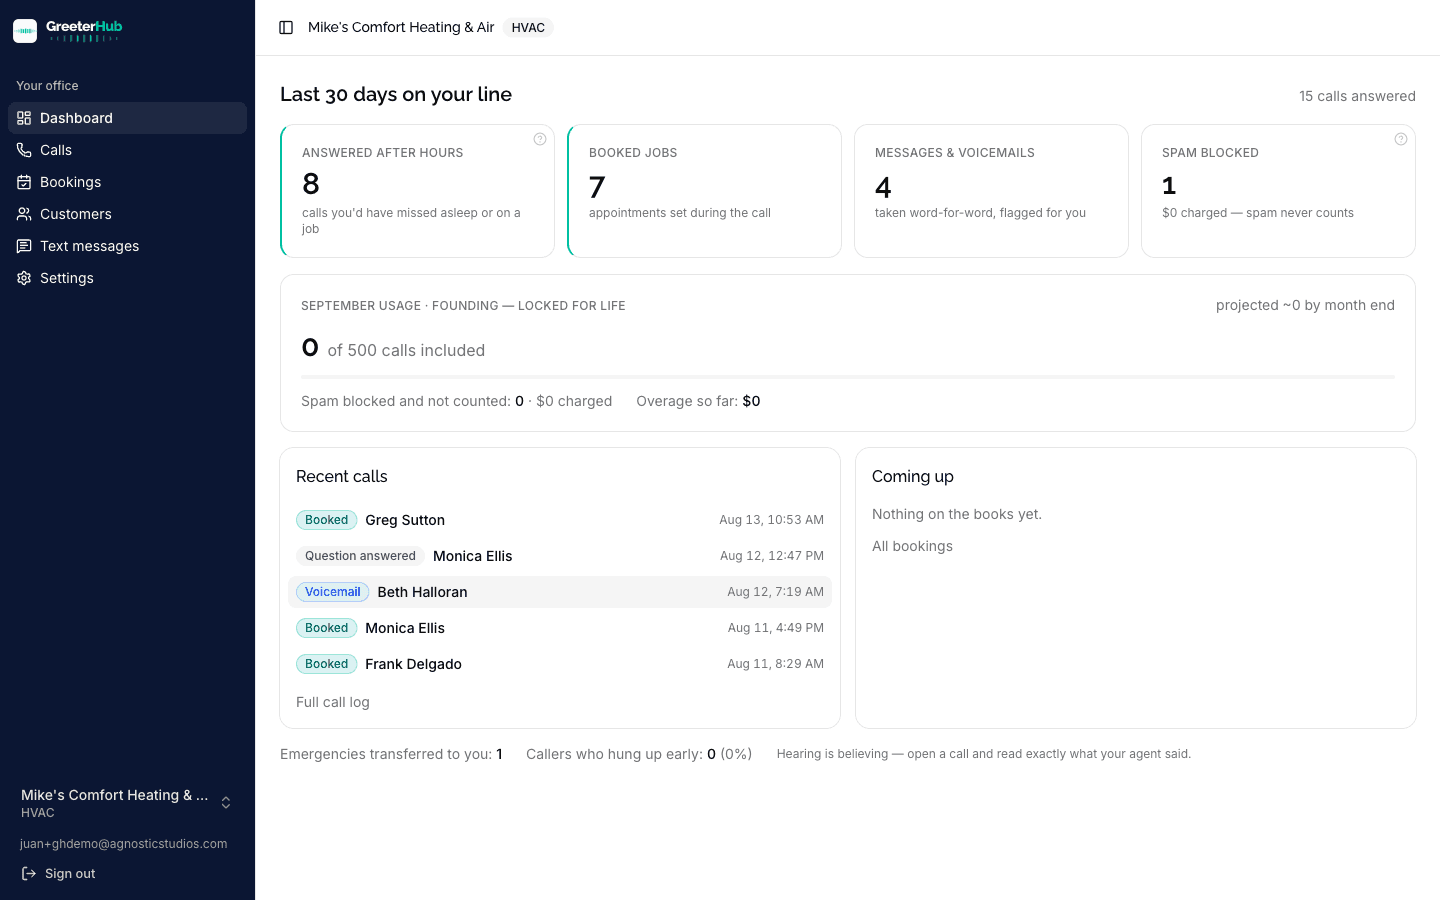The image size is (1440, 900).
Task: Click the Messages & Voicemails card
Action: [x=991, y=191]
